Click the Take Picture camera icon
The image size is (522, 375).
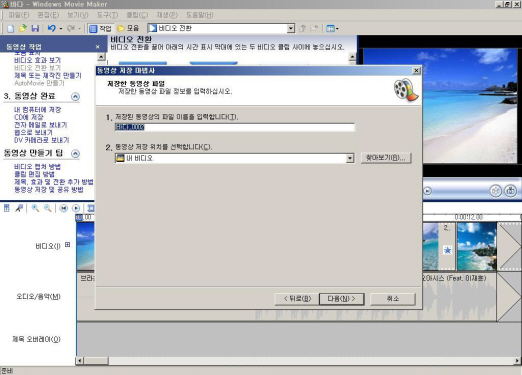(511, 191)
